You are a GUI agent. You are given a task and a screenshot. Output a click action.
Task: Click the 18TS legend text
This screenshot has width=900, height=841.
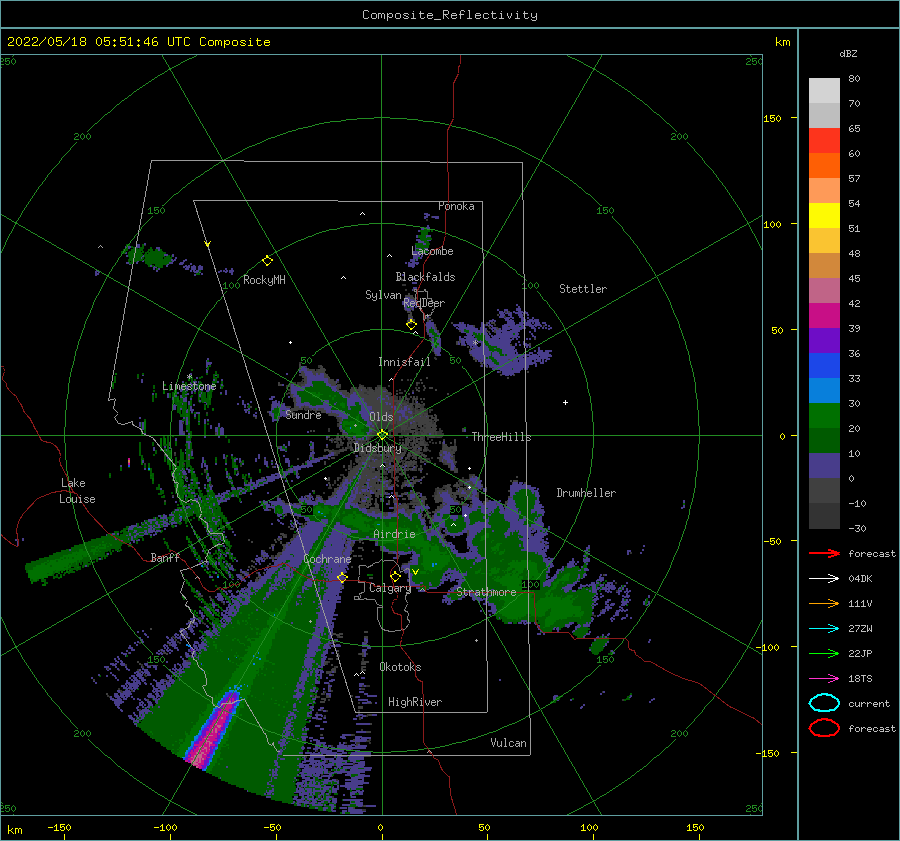(x=860, y=679)
